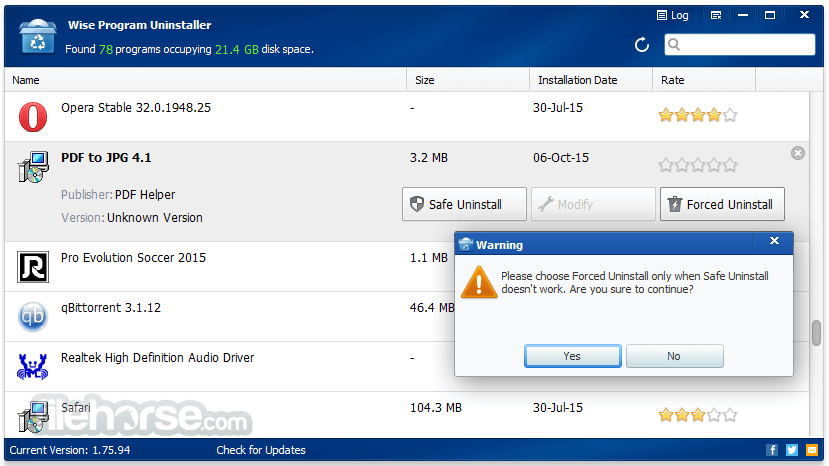Click Safe Uninstall for PDF to JPG
The width and height of the screenshot is (829, 466).
click(464, 204)
